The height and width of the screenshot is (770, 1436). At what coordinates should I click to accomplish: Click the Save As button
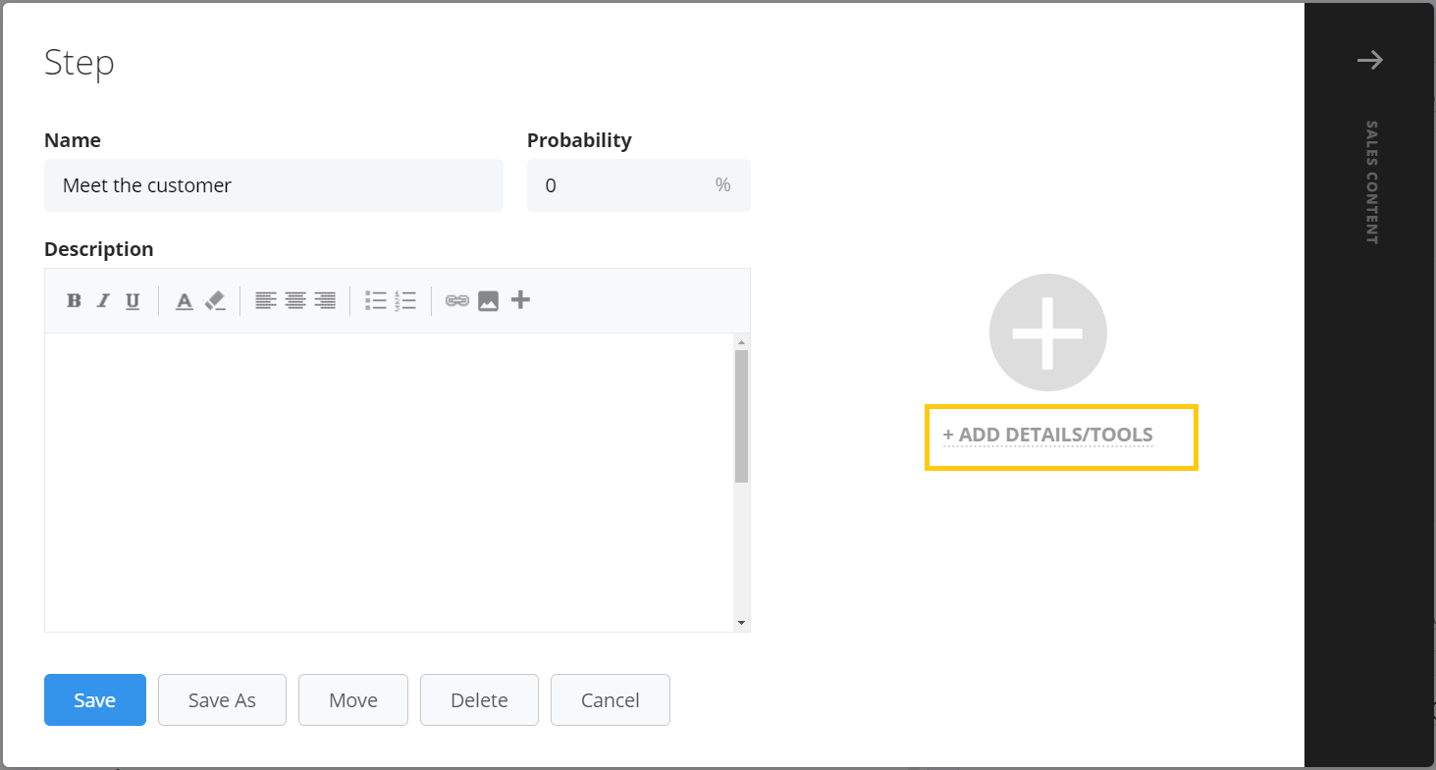click(x=221, y=699)
